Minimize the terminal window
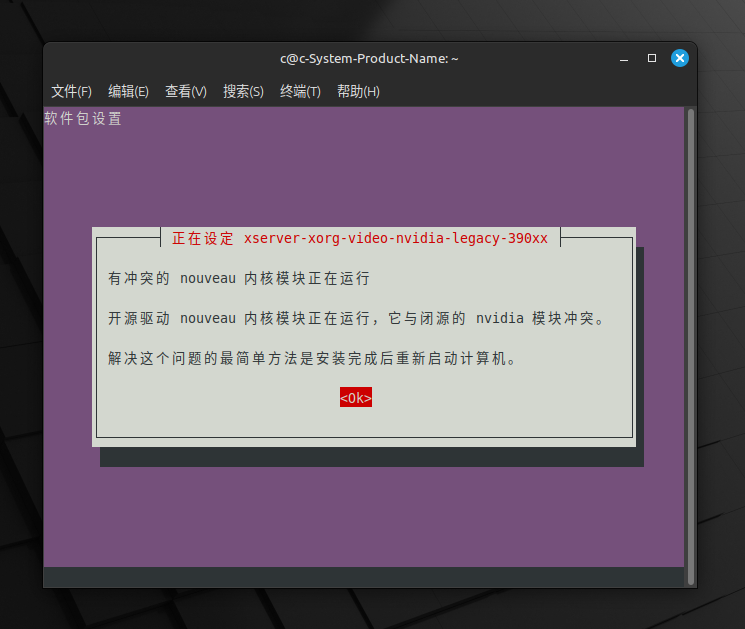745x629 pixels. 624,59
